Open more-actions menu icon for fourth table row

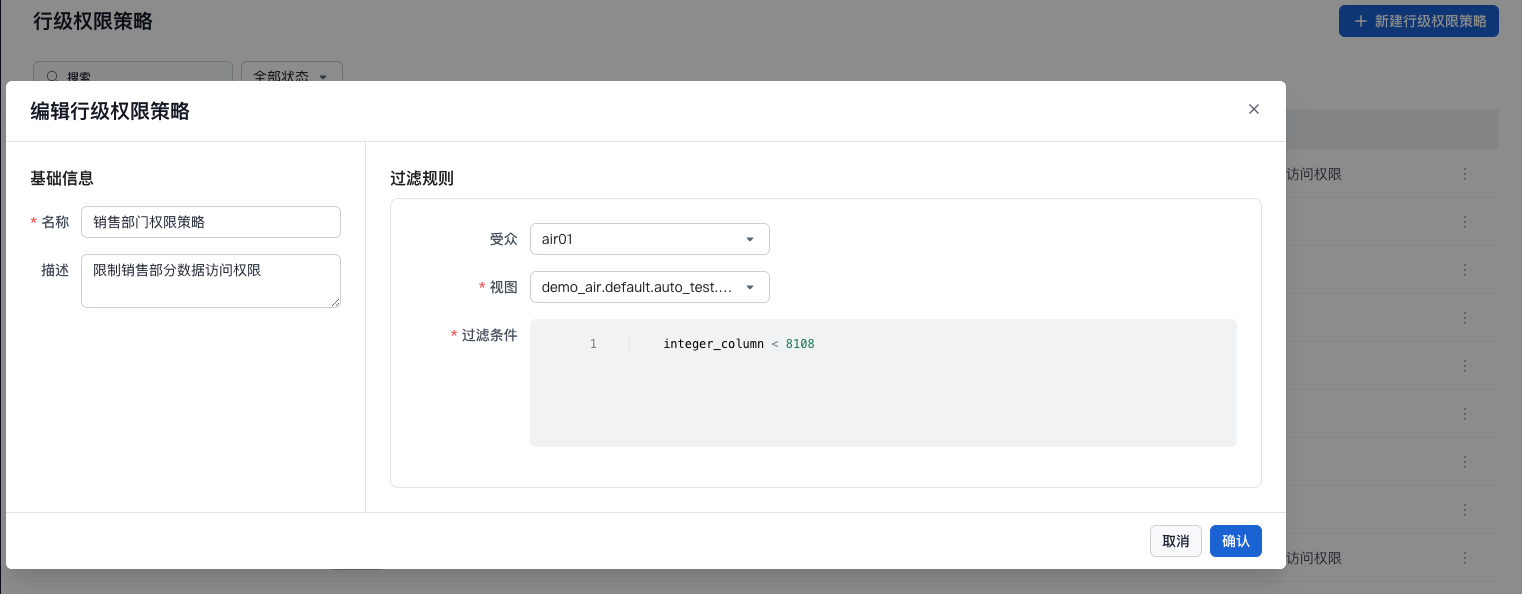coord(1465,318)
